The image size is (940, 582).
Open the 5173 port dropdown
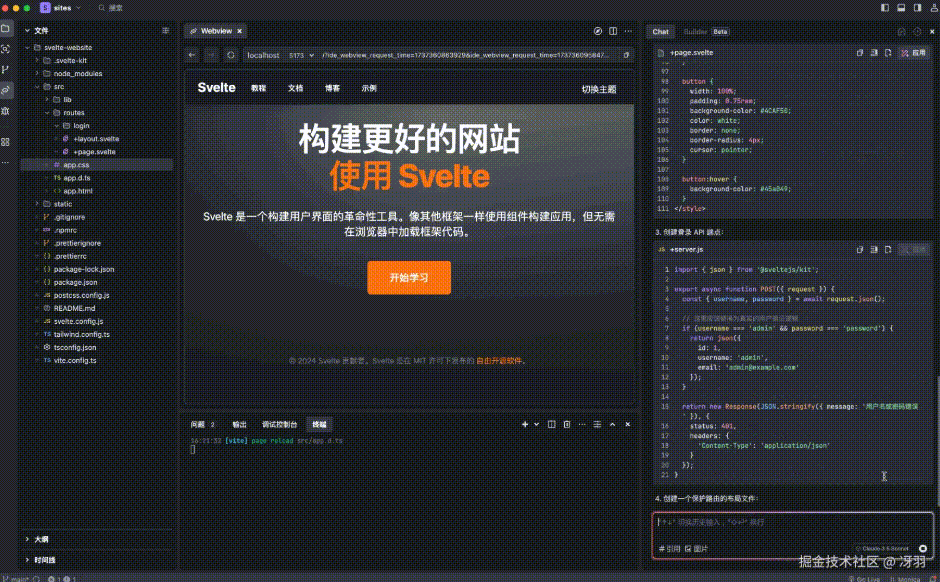(x=301, y=55)
